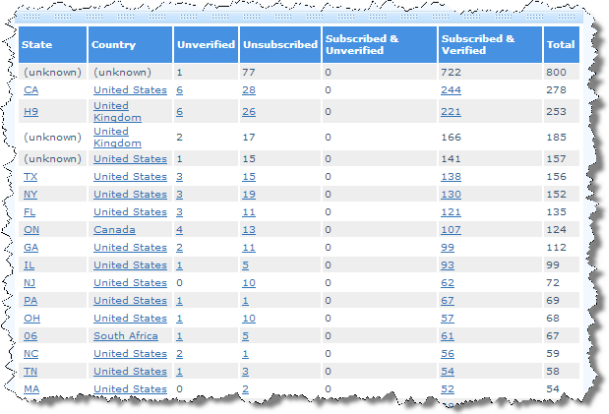Open 26 unsubscribed link for H9

click(249, 112)
